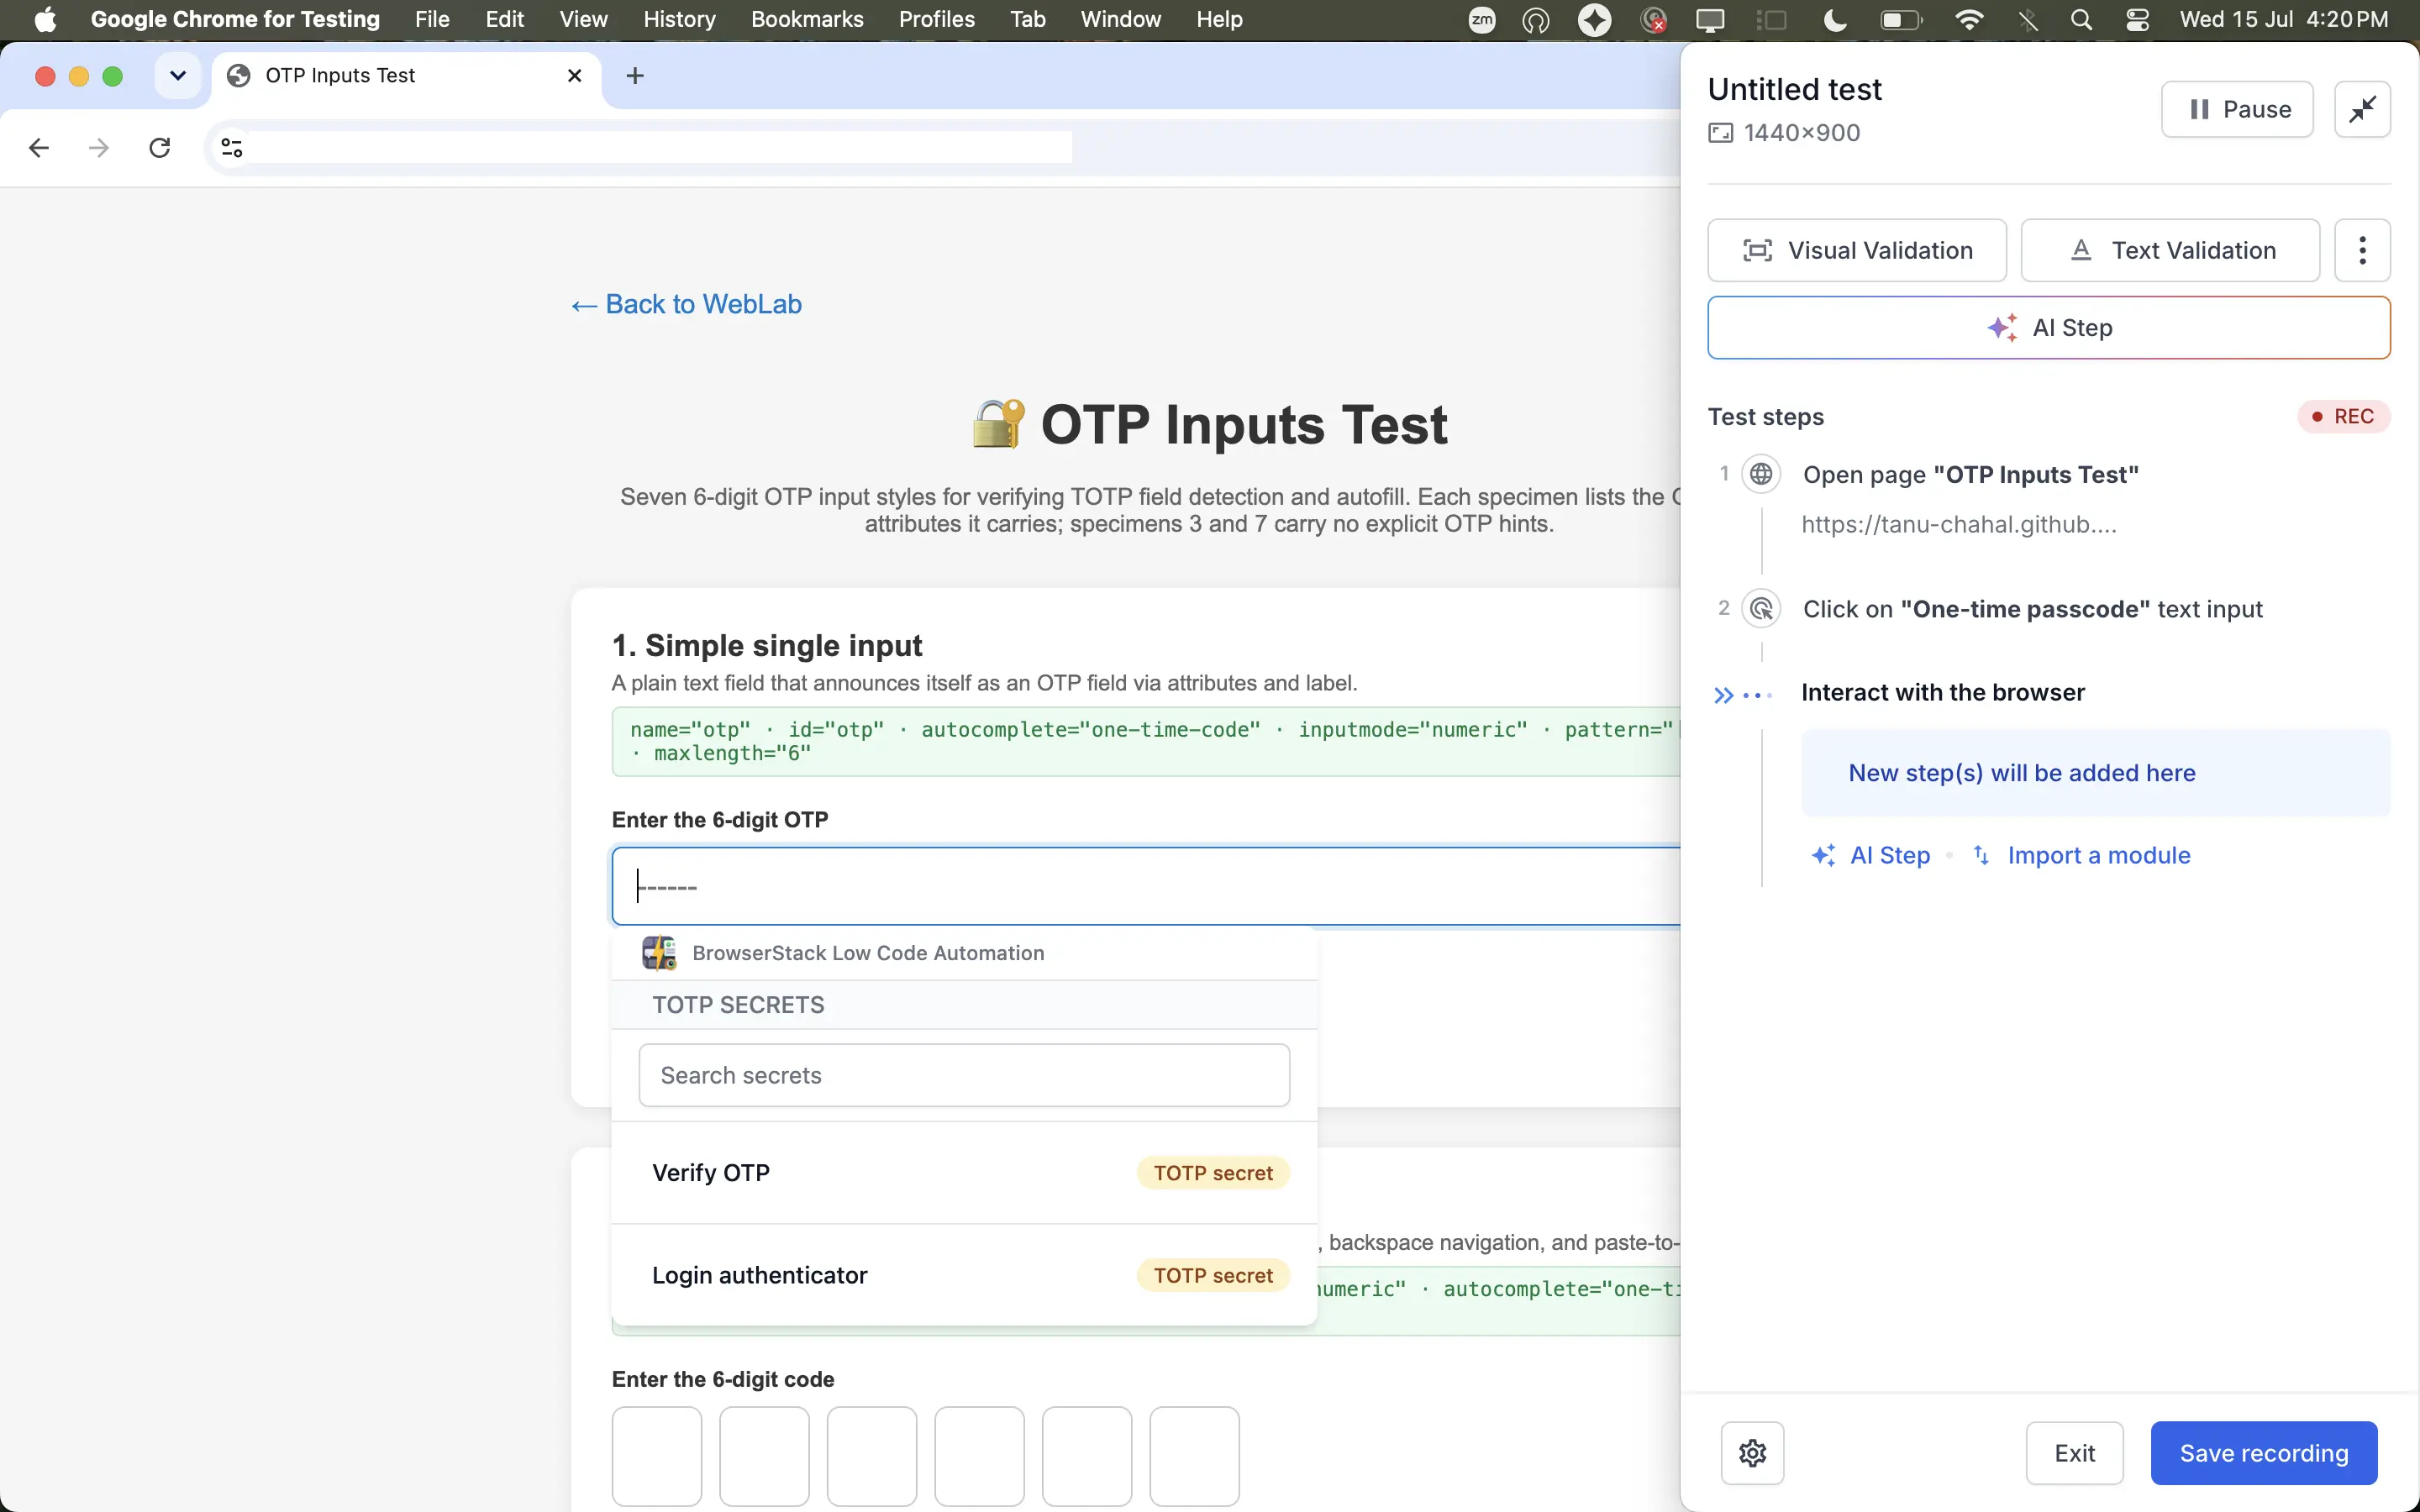The width and height of the screenshot is (2420, 1512).
Task: Save the recording
Action: click(2263, 1452)
